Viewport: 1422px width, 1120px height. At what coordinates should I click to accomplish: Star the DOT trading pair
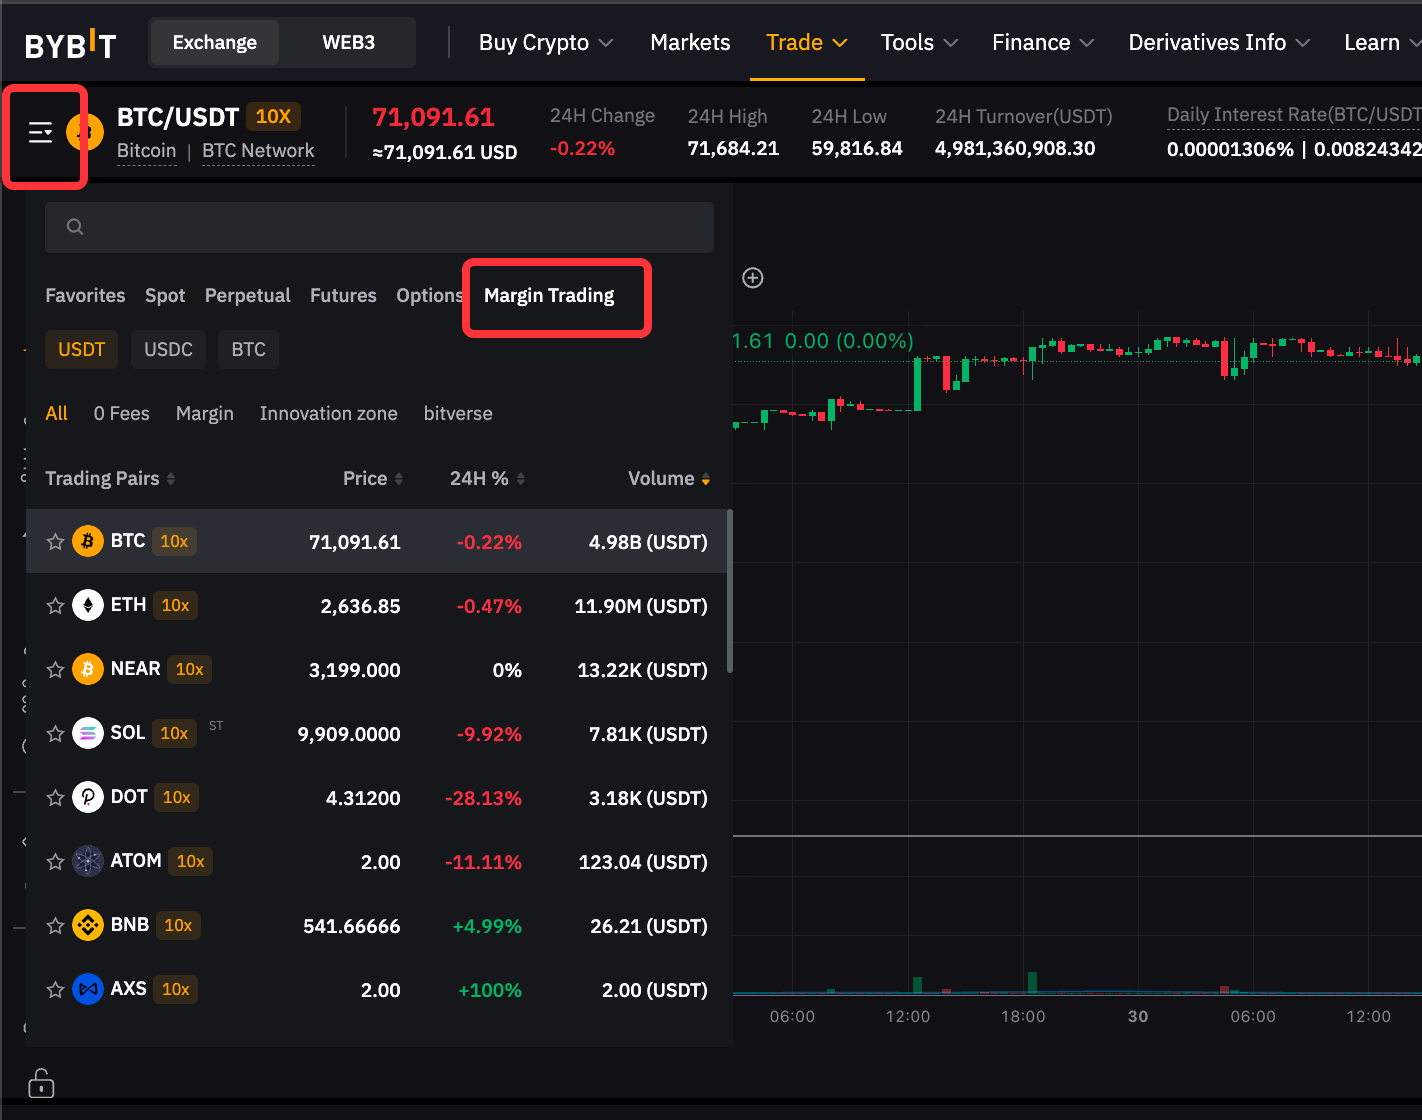click(56, 797)
